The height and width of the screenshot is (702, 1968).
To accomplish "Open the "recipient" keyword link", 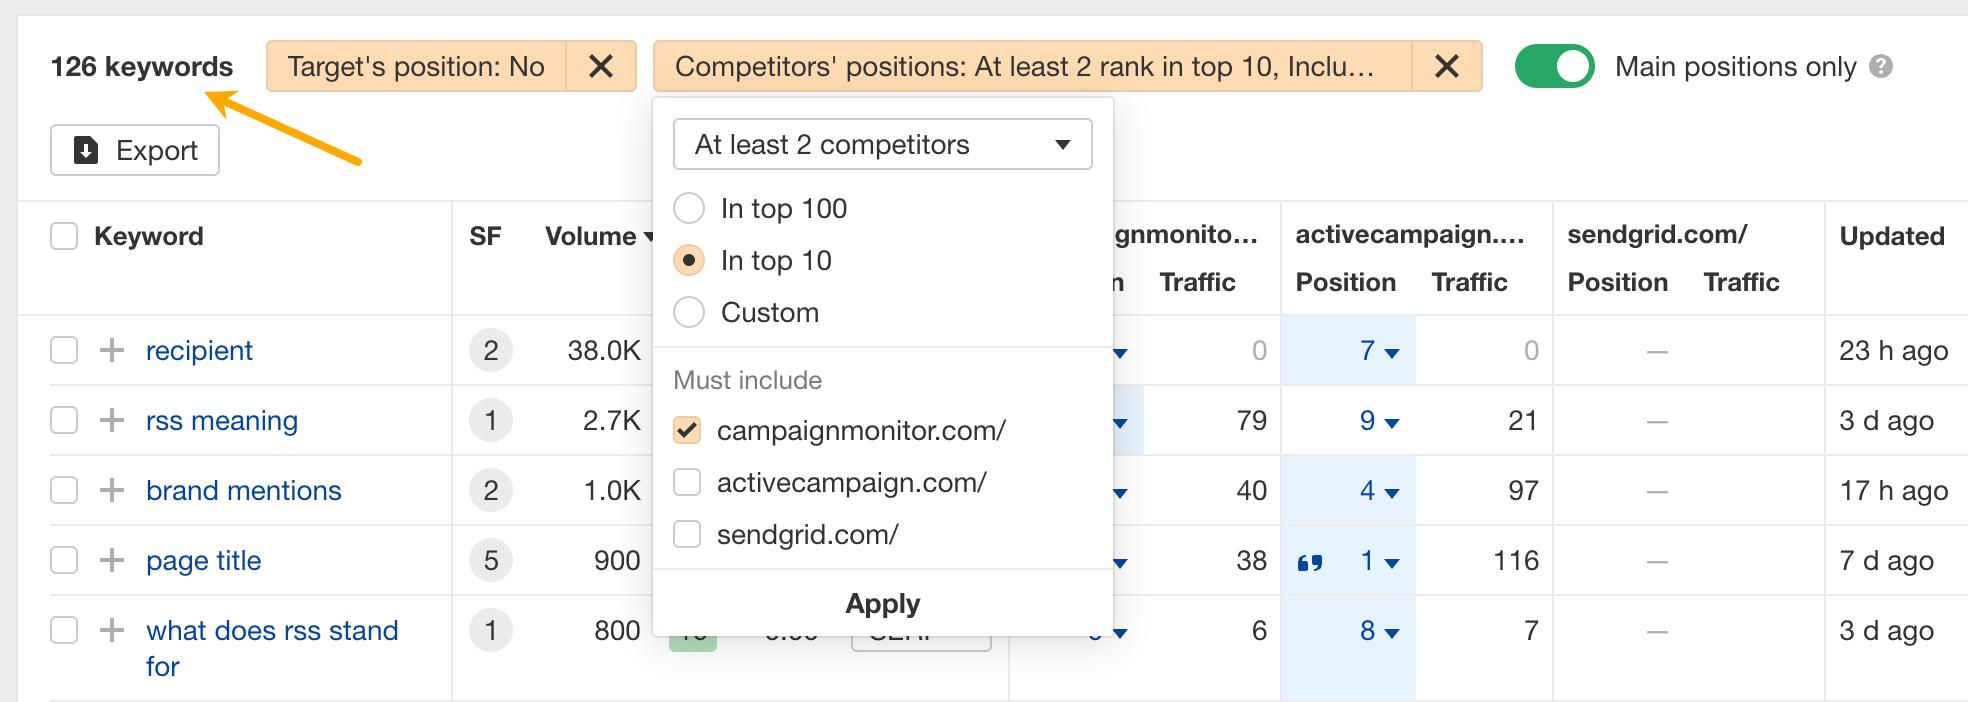I will [x=198, y=350].
